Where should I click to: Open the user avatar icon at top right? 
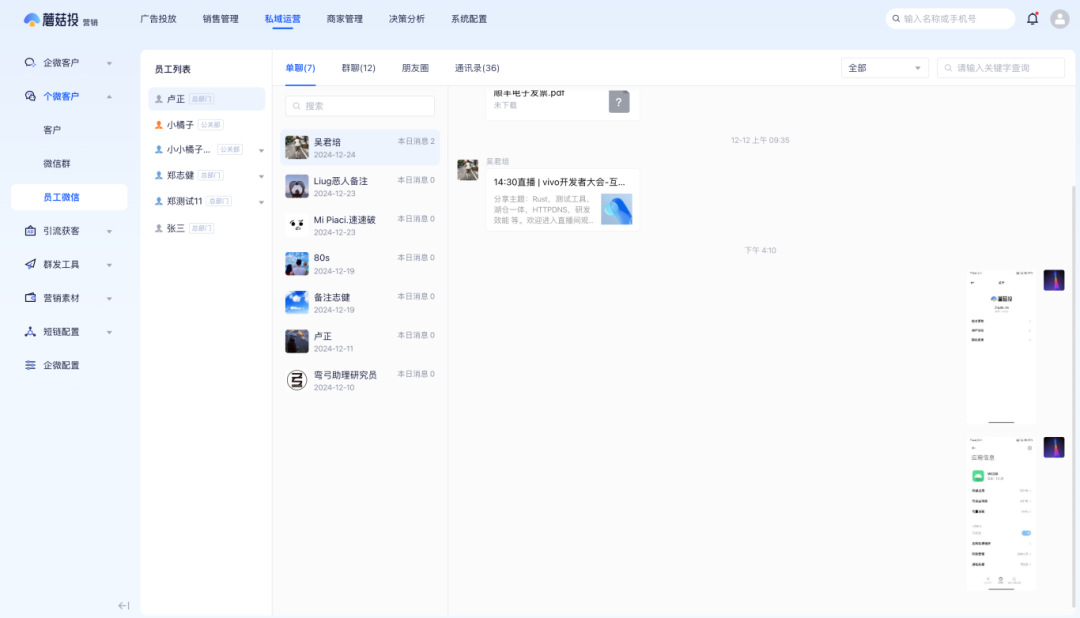tap(1060, 18)
